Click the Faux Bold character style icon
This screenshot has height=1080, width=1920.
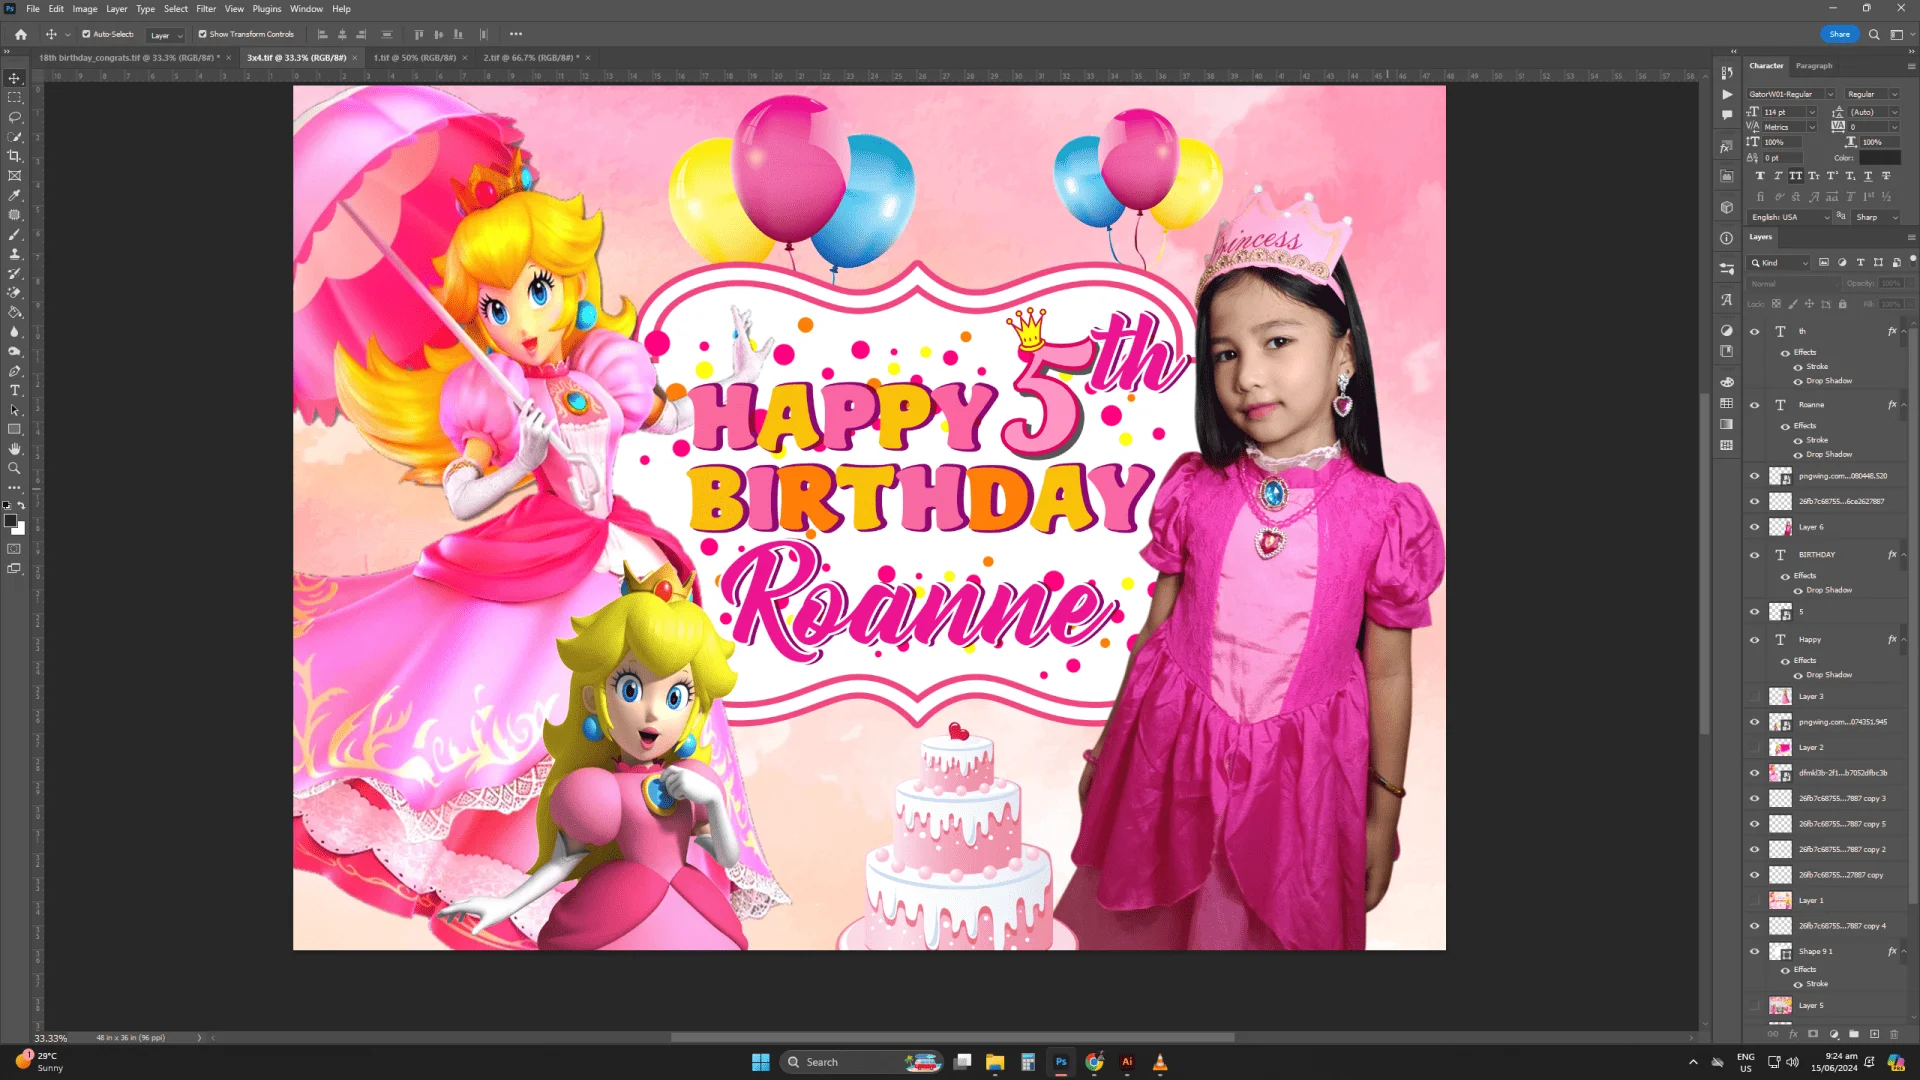click(1760, 176)
